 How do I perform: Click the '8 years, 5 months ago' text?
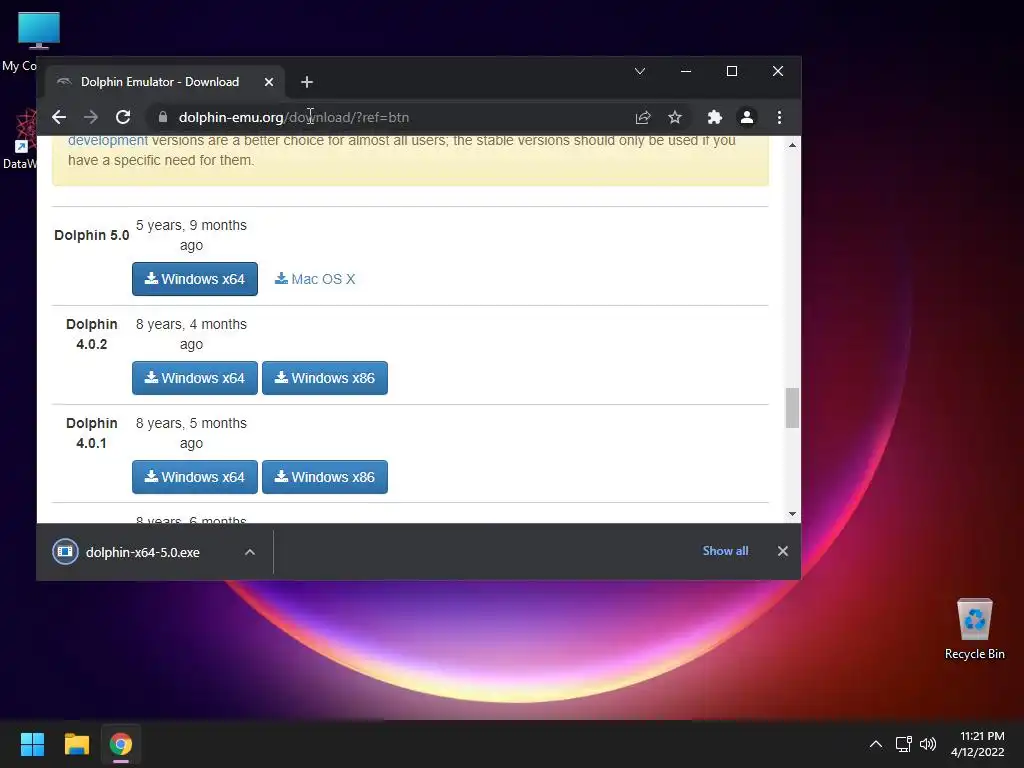191,433
